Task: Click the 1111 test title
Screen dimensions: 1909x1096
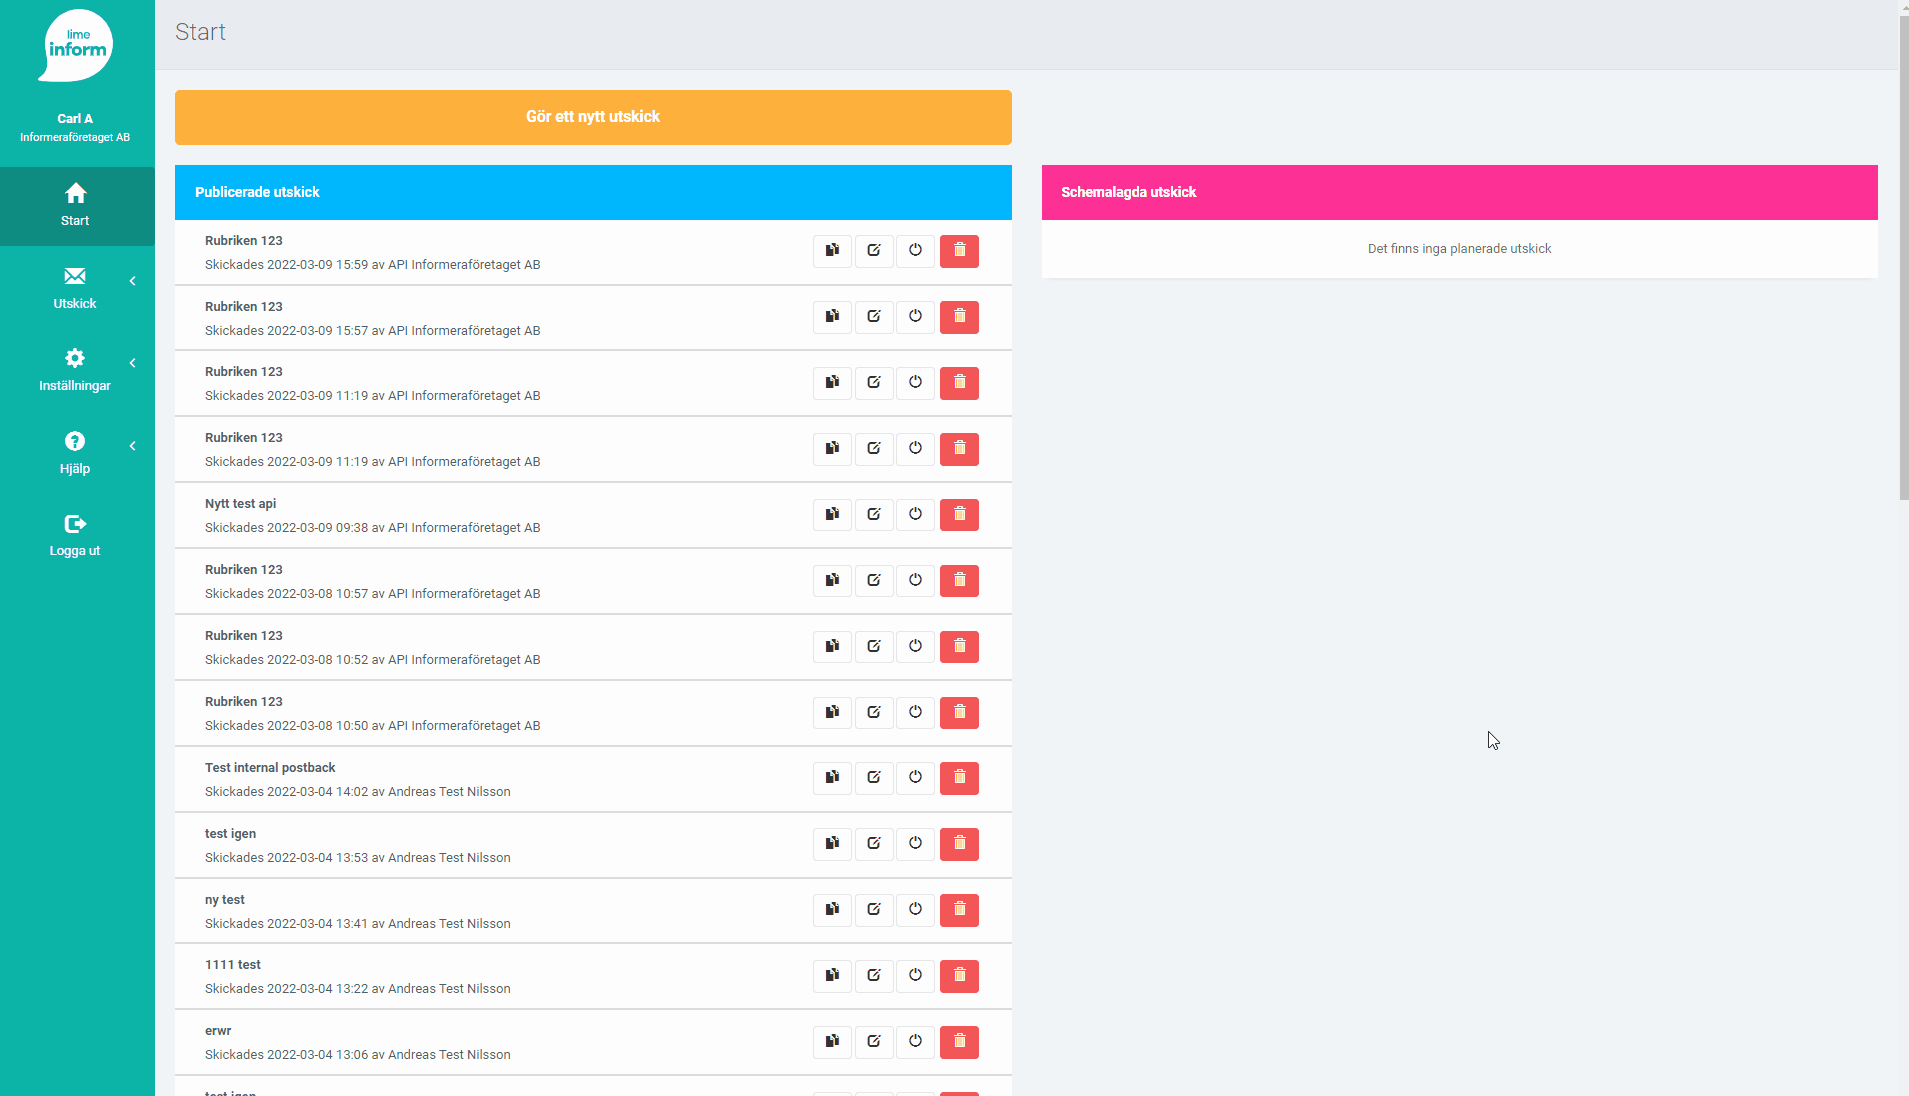Action: pyautogui.click(x=232, y=965)
